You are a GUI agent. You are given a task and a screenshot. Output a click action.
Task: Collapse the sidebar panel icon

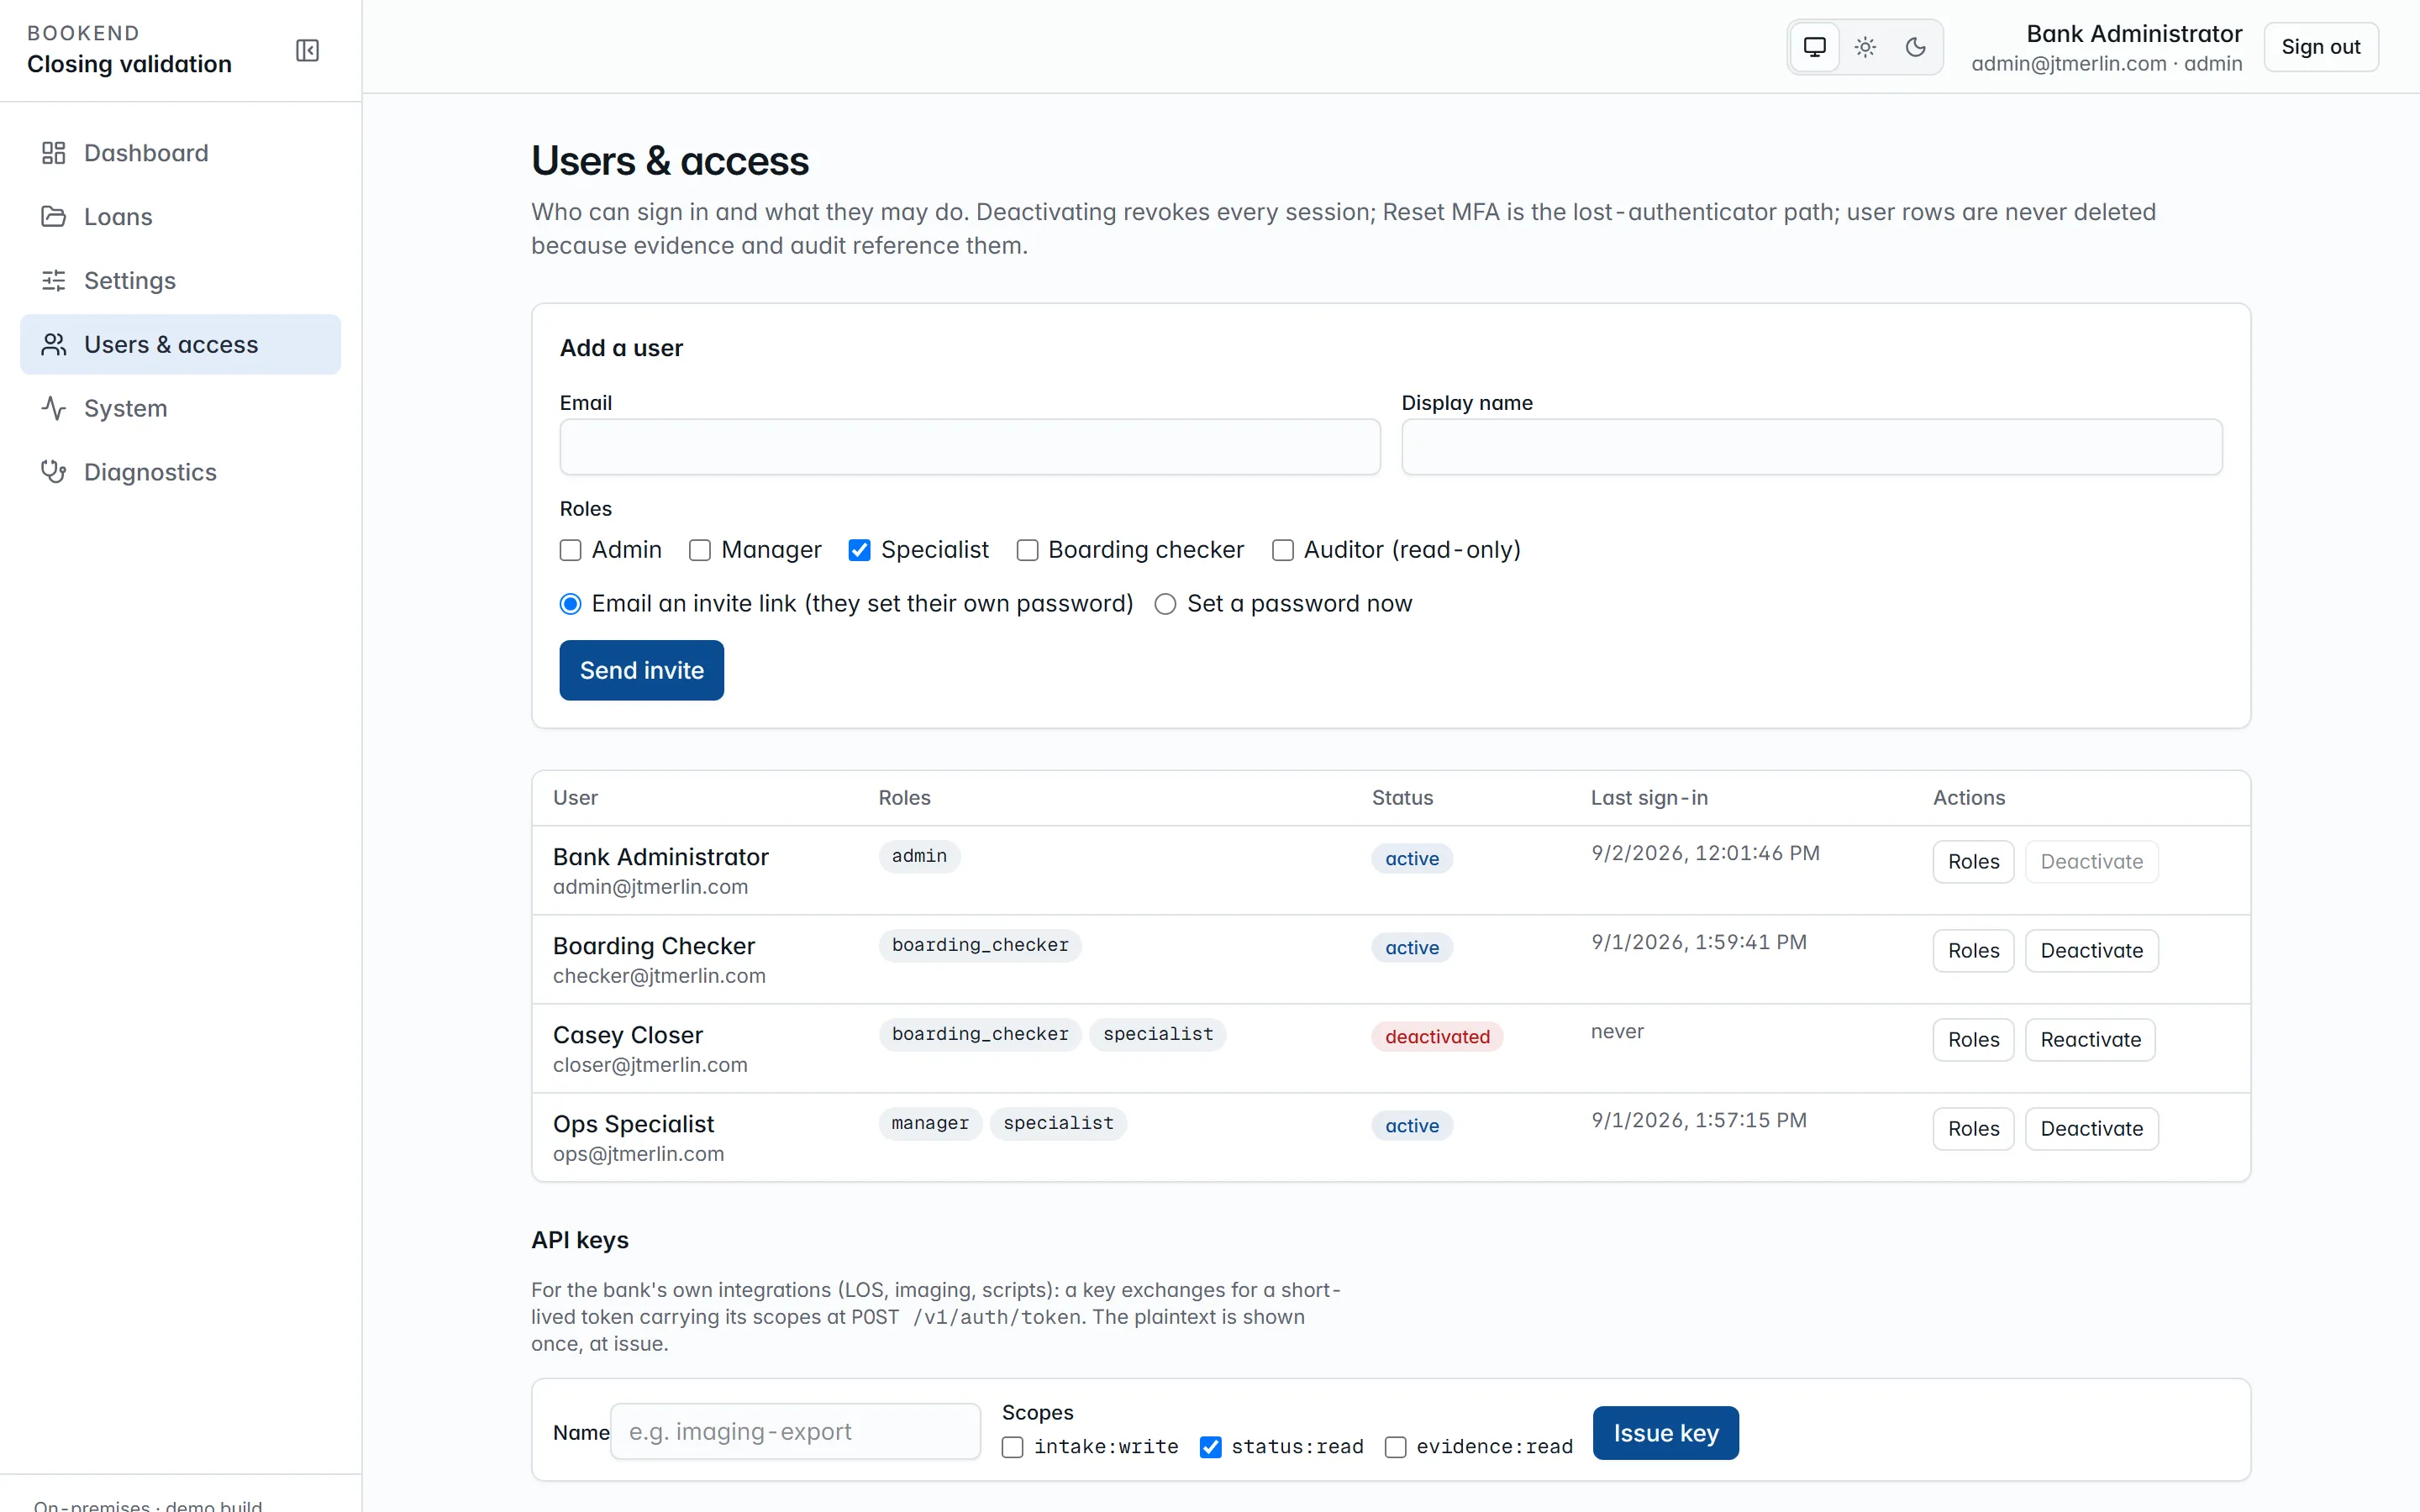(307, 50)
